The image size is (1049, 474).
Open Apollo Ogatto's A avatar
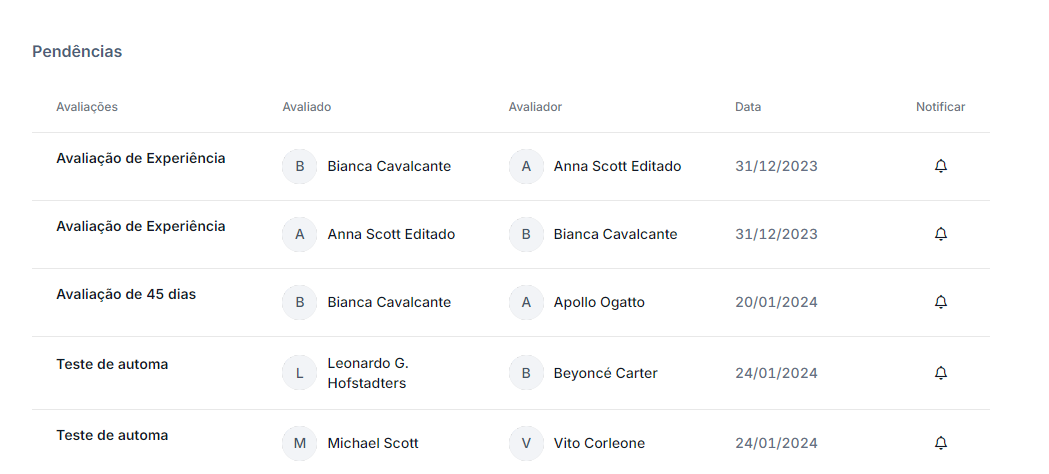point(526,302)
